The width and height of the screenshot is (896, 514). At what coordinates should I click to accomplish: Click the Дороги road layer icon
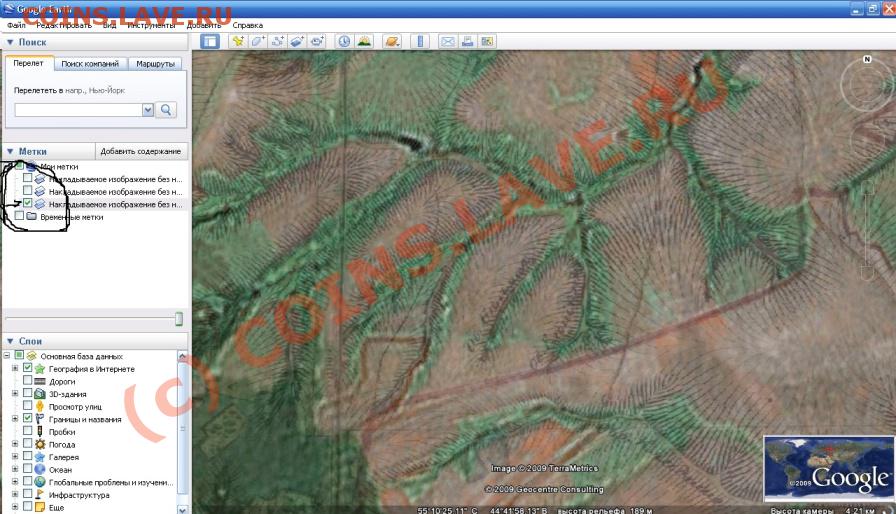tap(39, 381)
